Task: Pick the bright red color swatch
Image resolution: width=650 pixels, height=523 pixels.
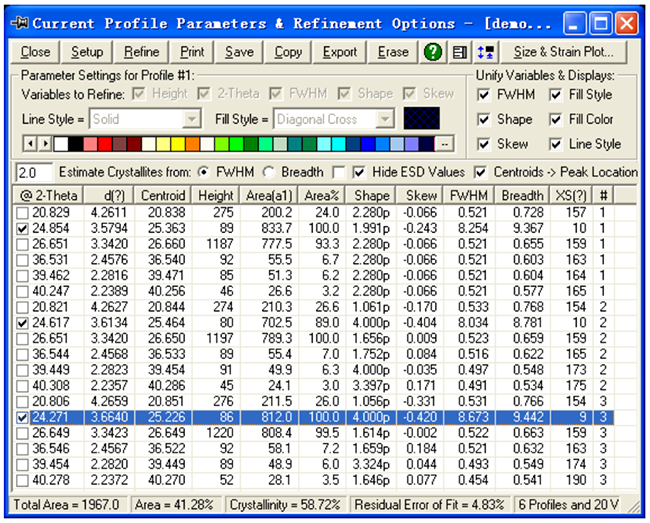Action: pyautogui.click(x=105, y=144)
